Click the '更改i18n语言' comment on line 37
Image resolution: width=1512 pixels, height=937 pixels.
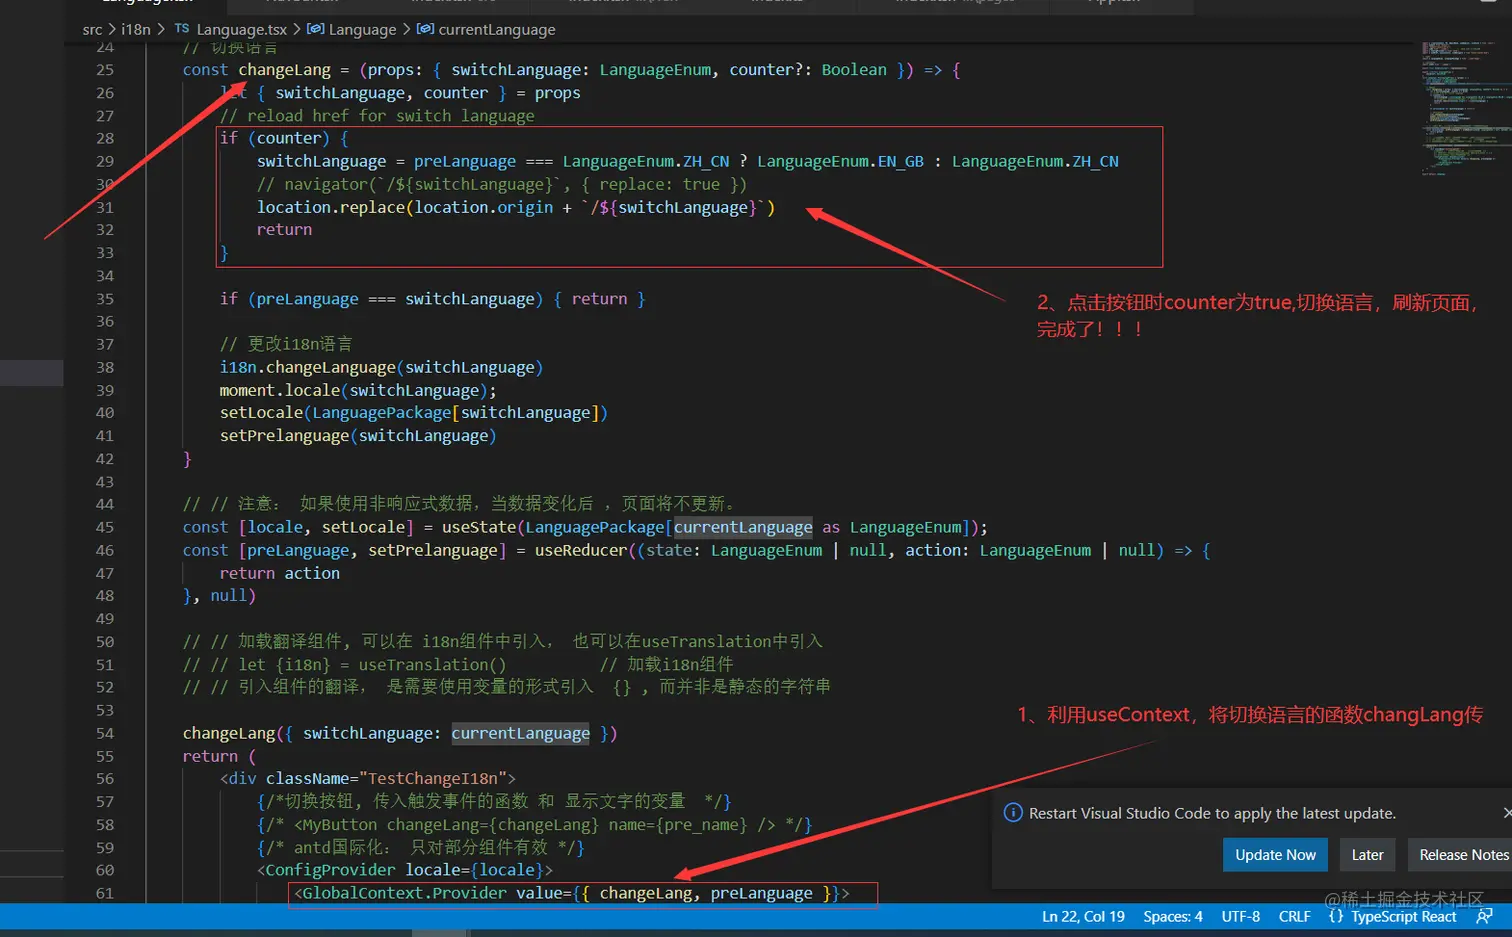point(286,344)
